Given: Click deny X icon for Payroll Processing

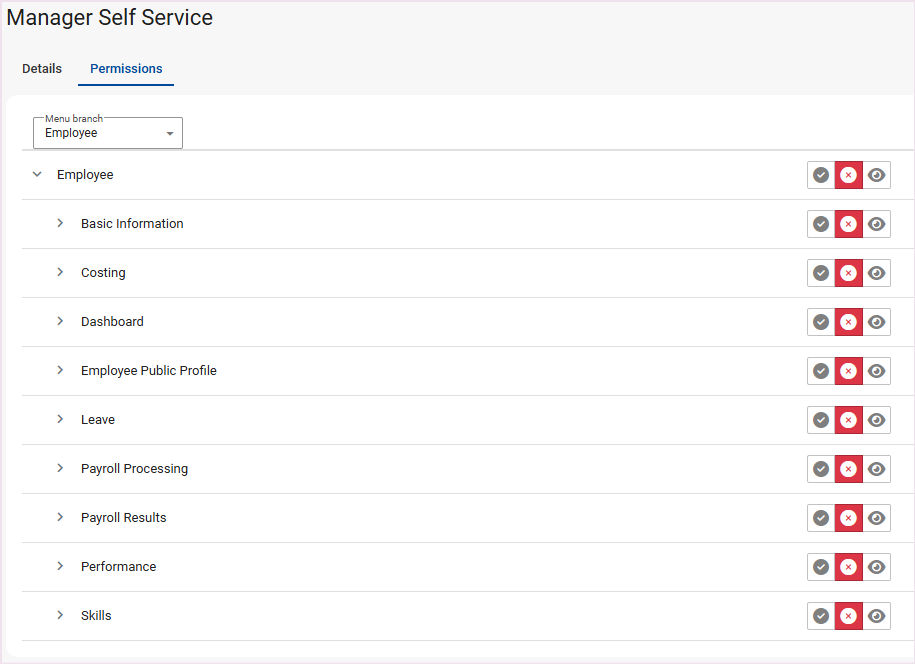Looking at the screenshot, I should 849,469.
